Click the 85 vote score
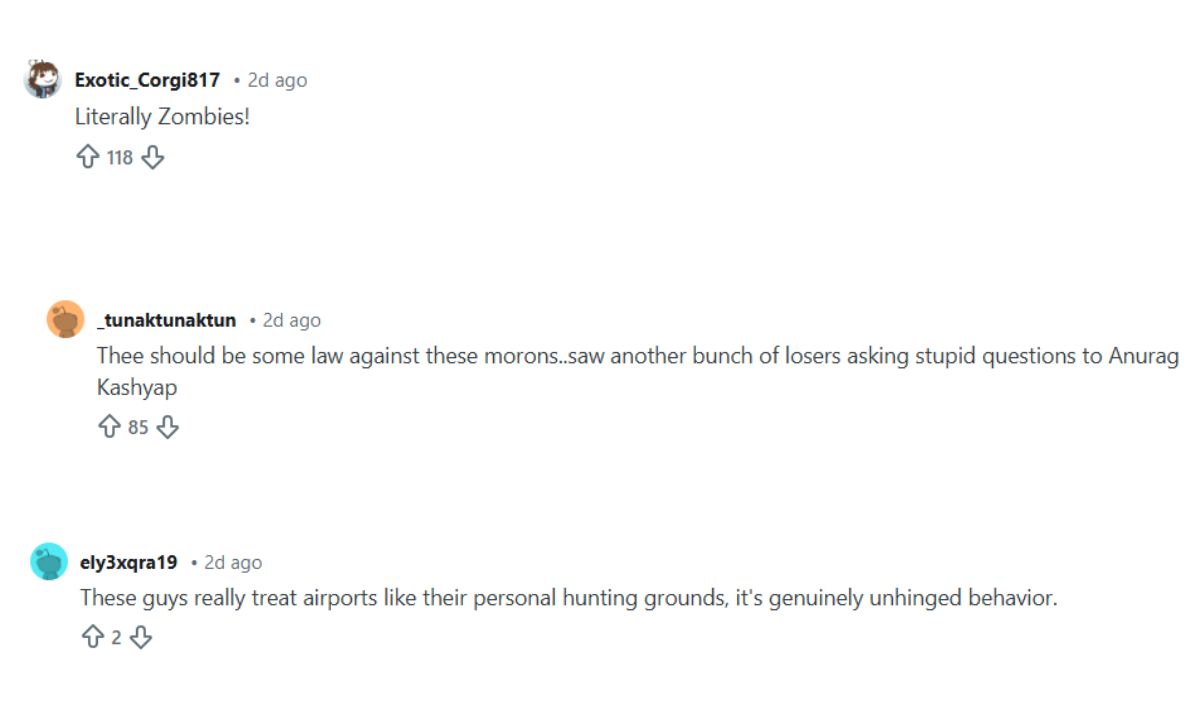The width and height of the screenshot is (1200, 720). 138,427
